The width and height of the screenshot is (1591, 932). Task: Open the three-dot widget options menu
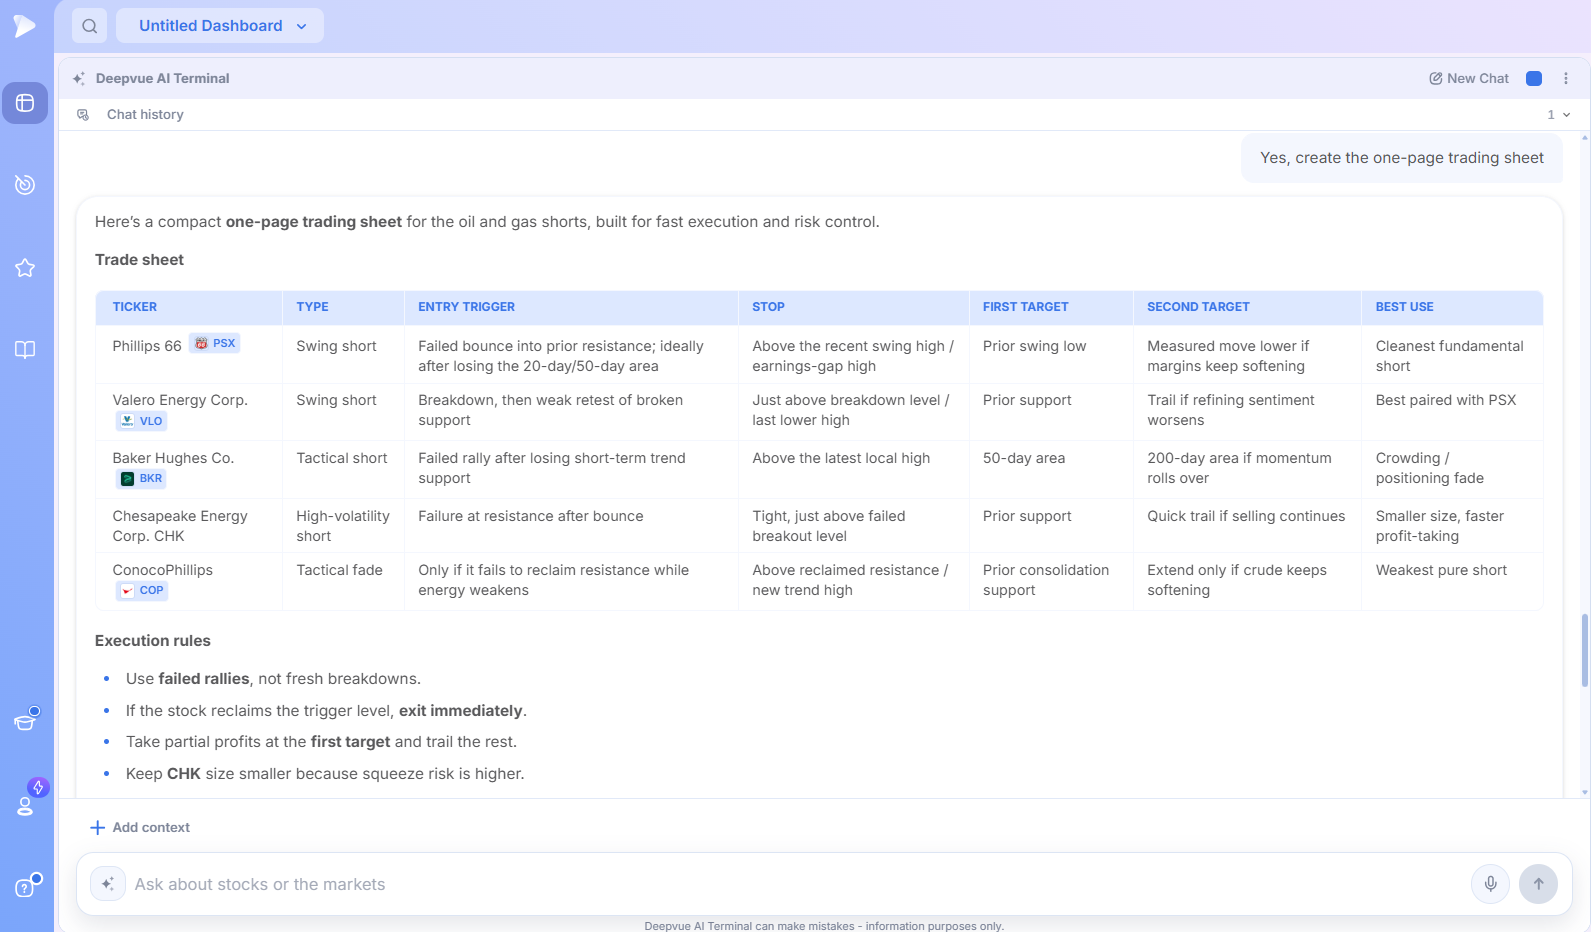(x=1566, y=78)
